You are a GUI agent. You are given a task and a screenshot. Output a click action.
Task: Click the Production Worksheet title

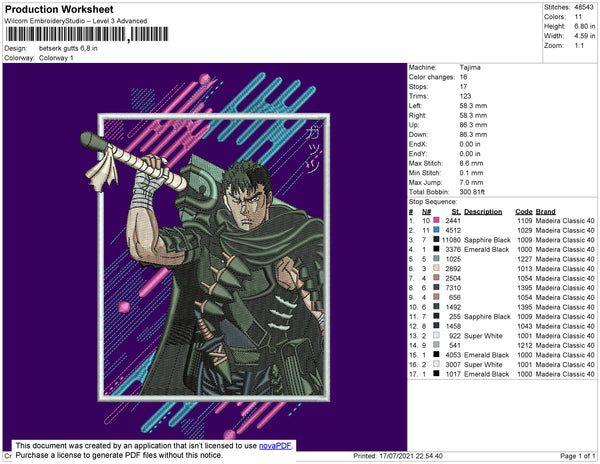click(59, 10)
